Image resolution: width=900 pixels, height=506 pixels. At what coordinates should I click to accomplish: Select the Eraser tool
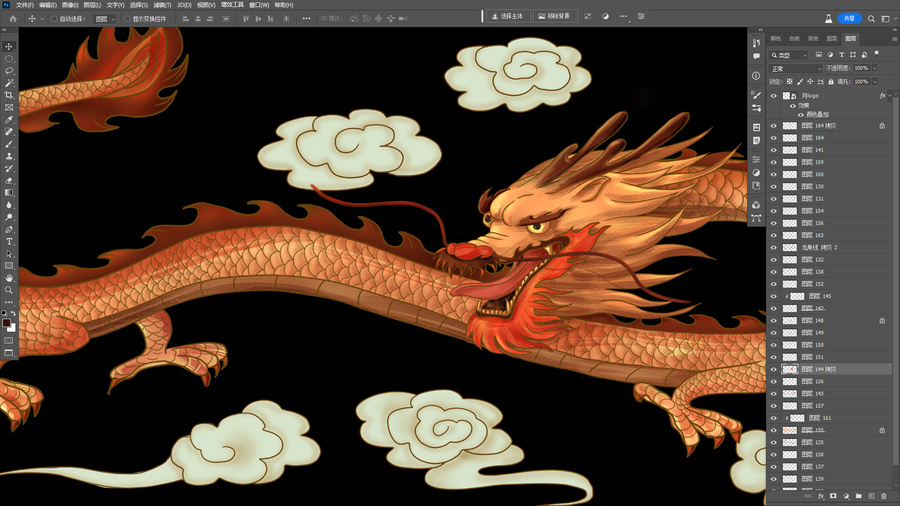tap(9, 180)
